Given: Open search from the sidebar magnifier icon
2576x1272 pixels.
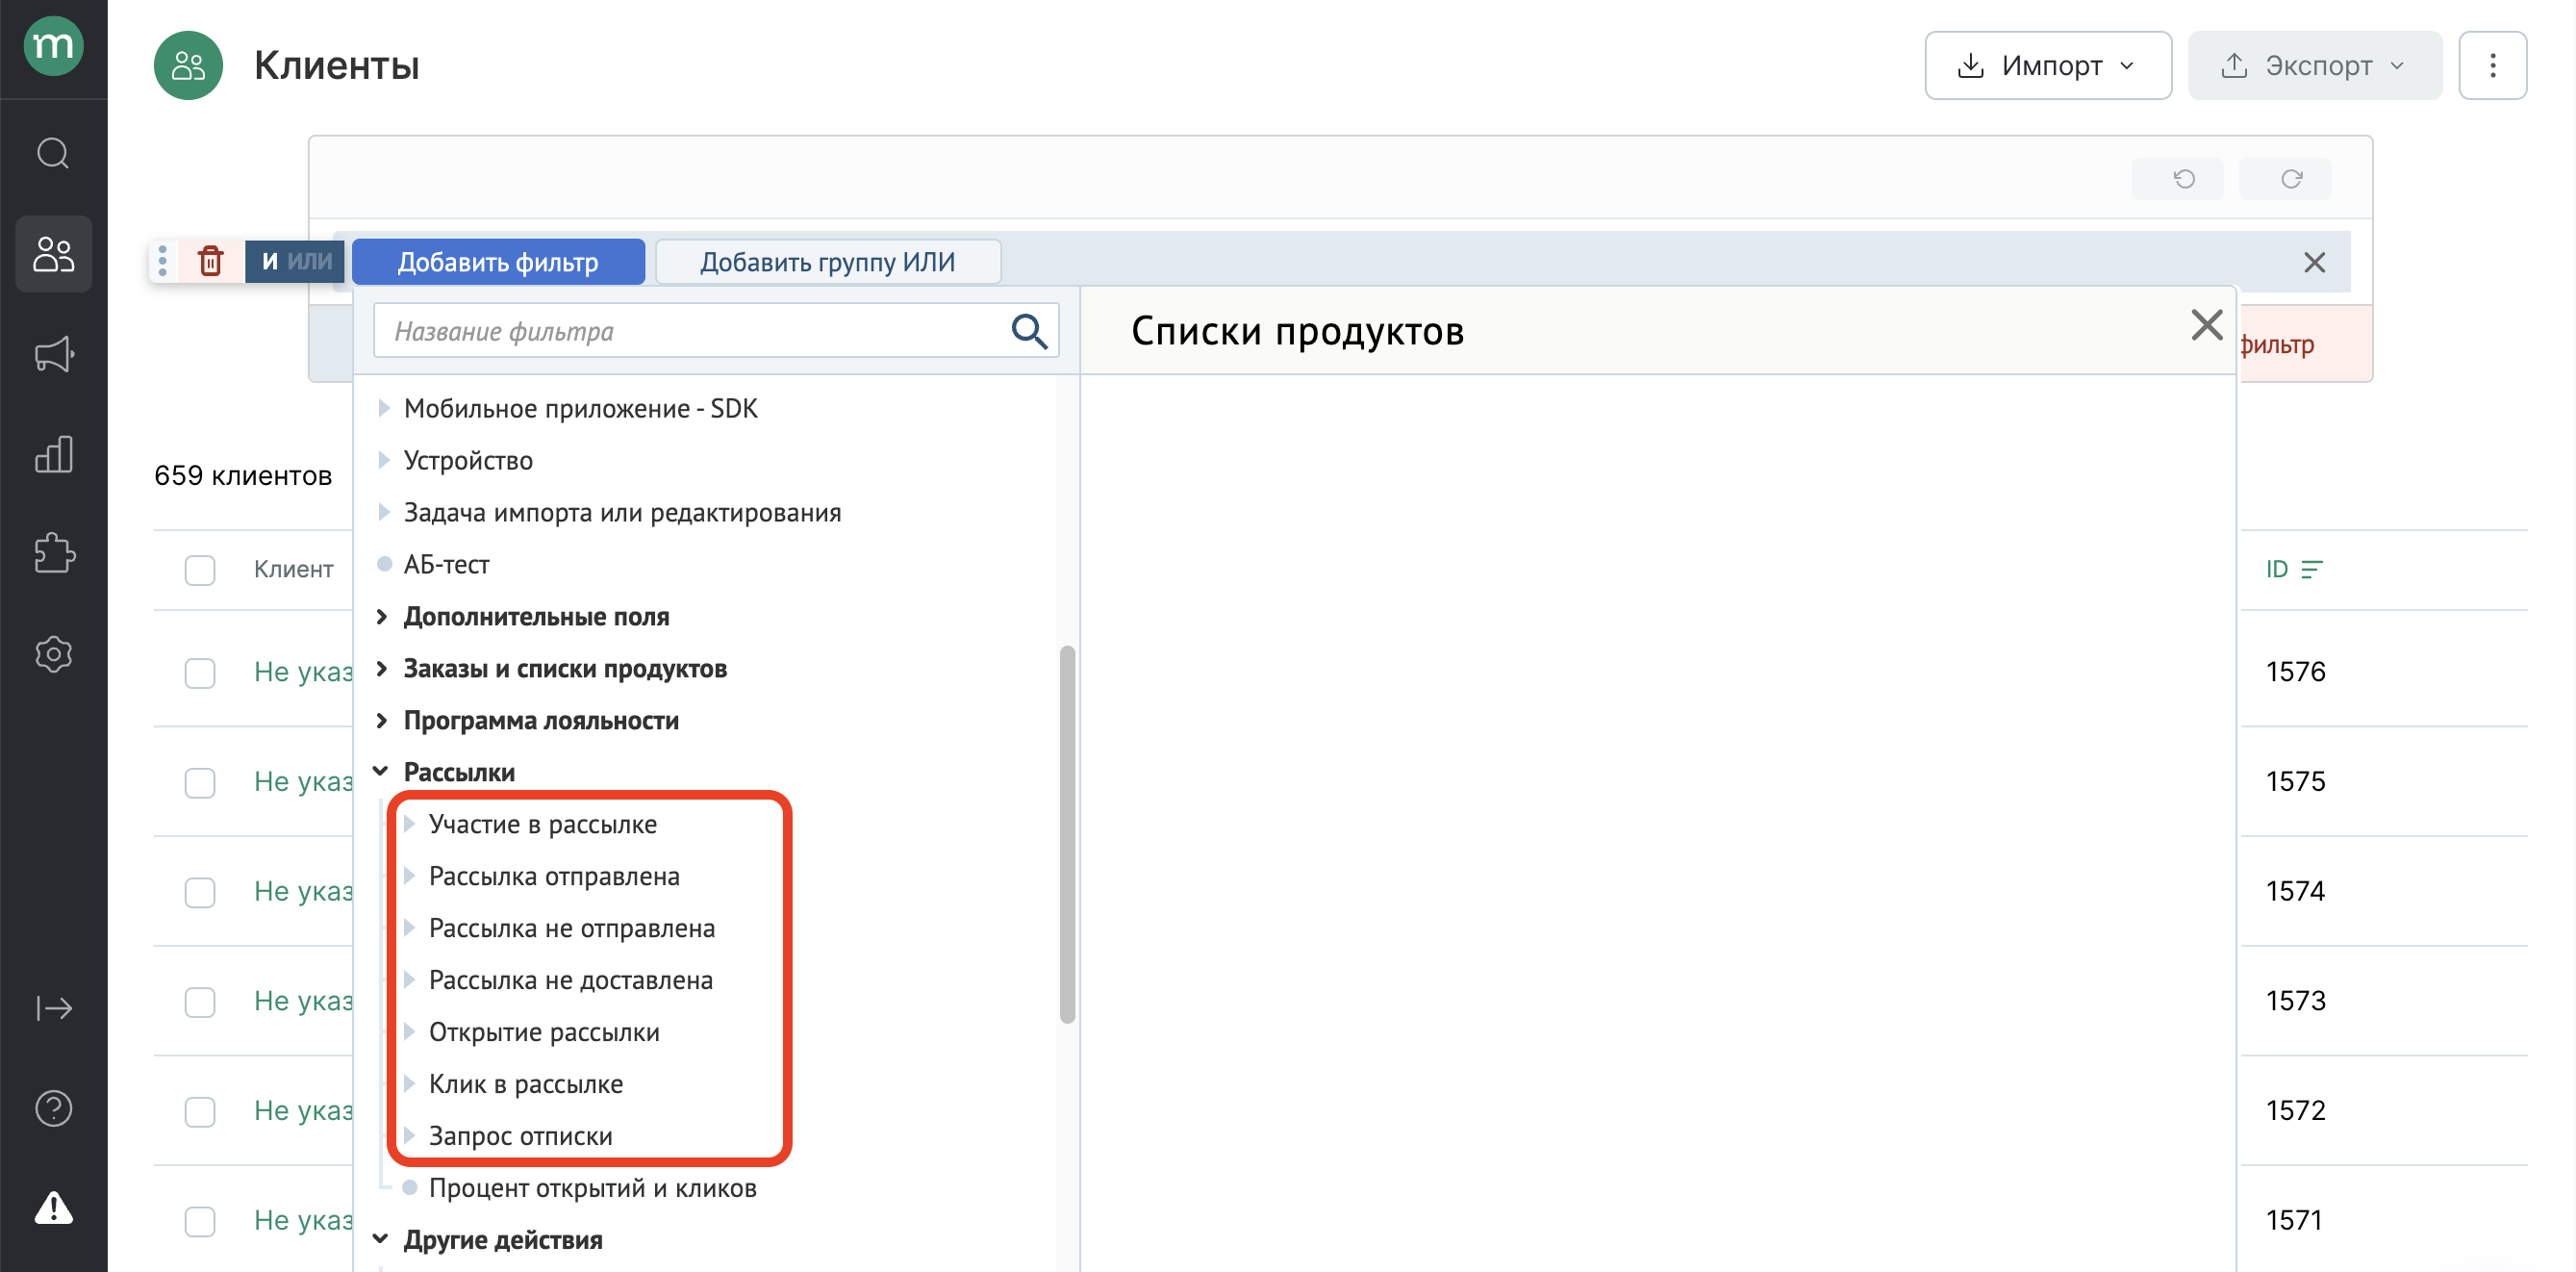Looking at the screenshot, I should coord(53,153).
